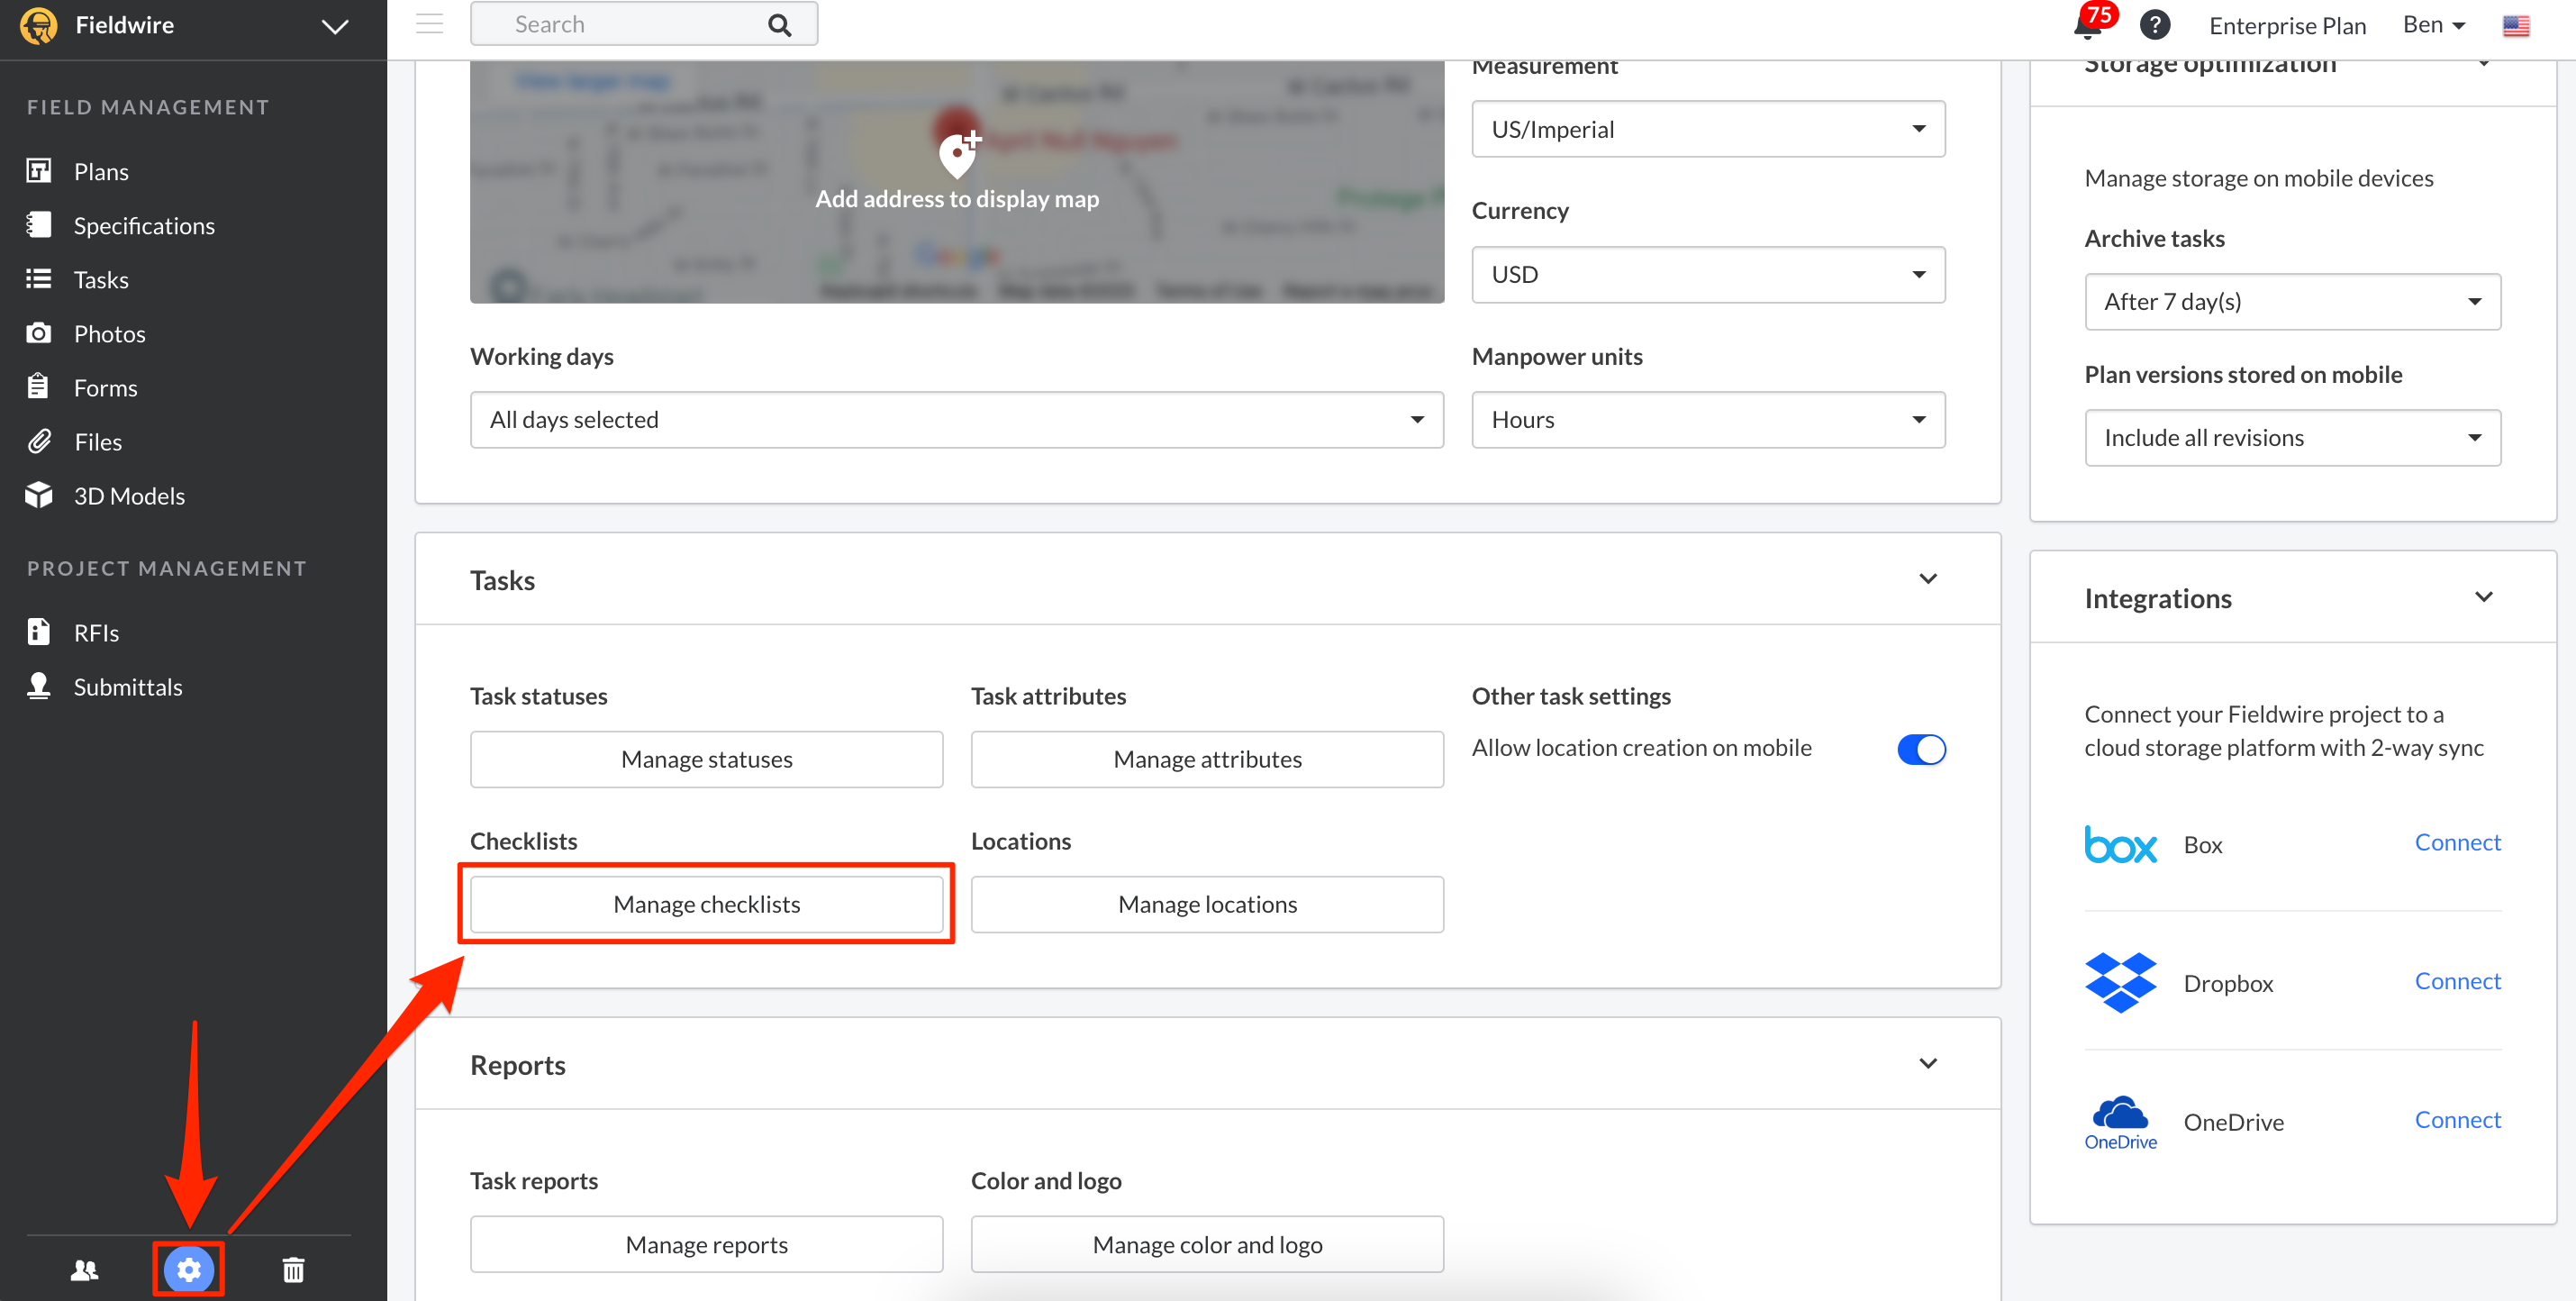
Task: Open the Archive tasks dropdown
Action: (x=2291, y=302)
